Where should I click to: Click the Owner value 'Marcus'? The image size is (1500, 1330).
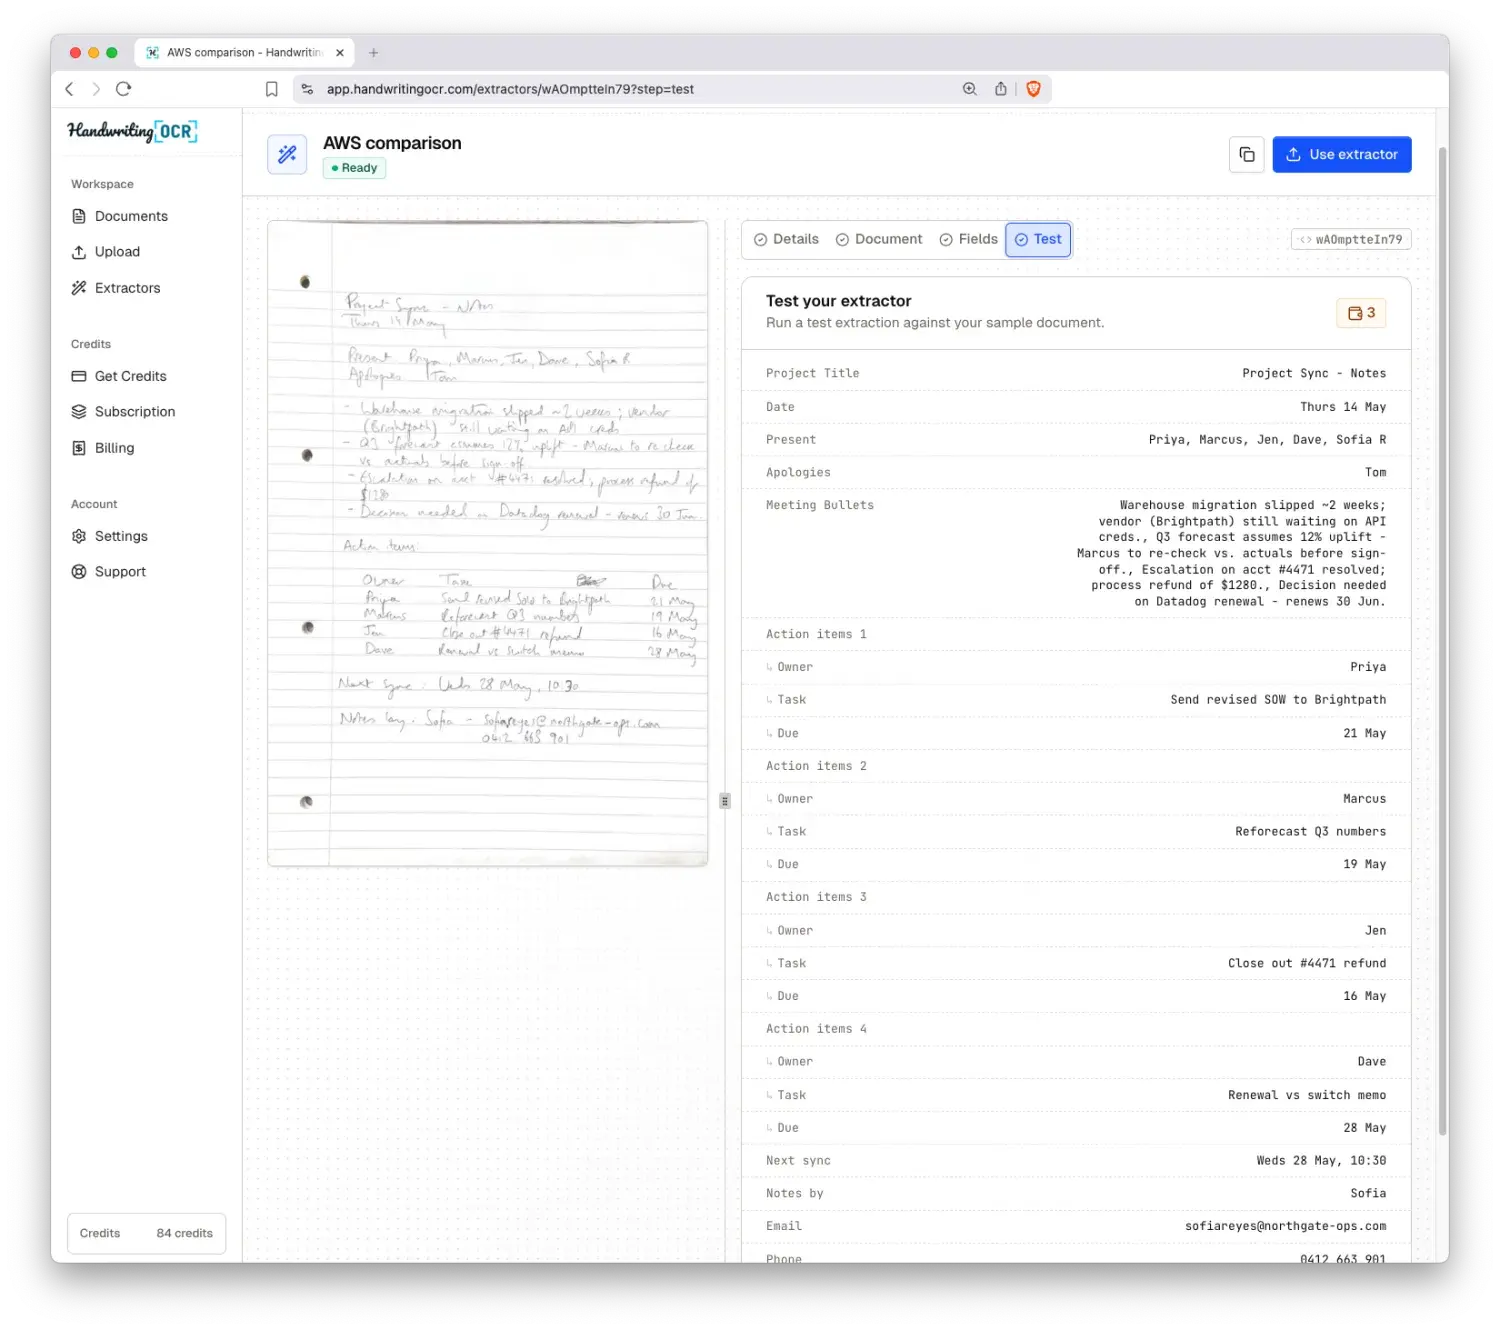point(1364,799)
